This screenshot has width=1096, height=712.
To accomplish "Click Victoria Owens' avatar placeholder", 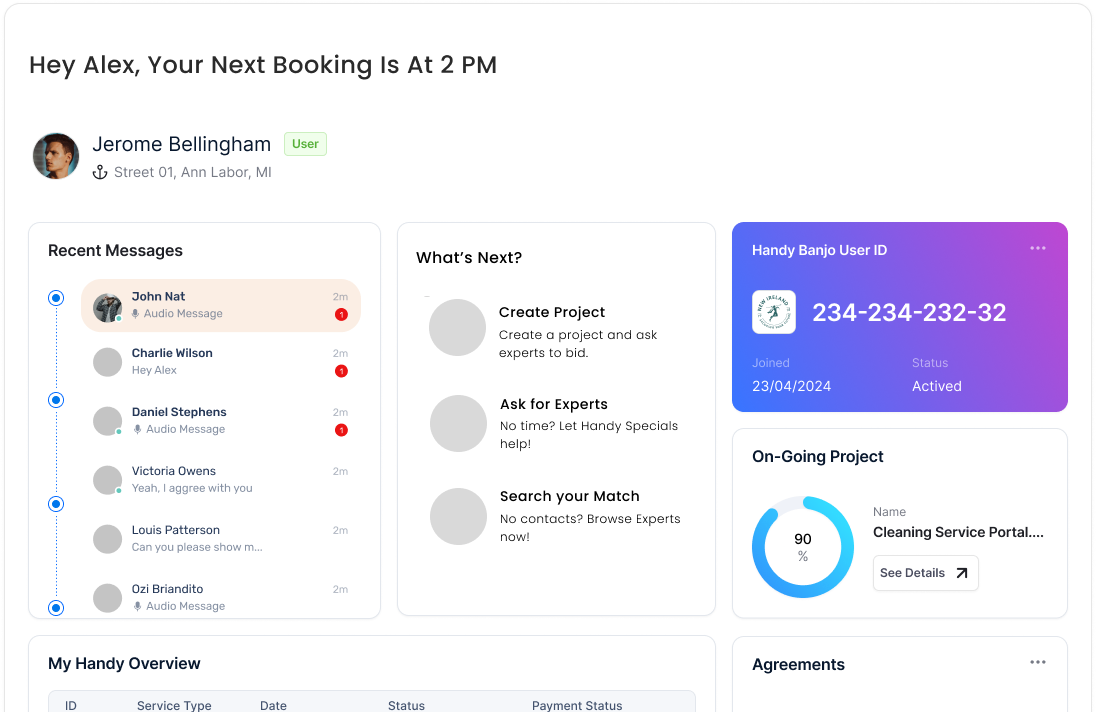I will pyautogui.click(x=108, y=480).
